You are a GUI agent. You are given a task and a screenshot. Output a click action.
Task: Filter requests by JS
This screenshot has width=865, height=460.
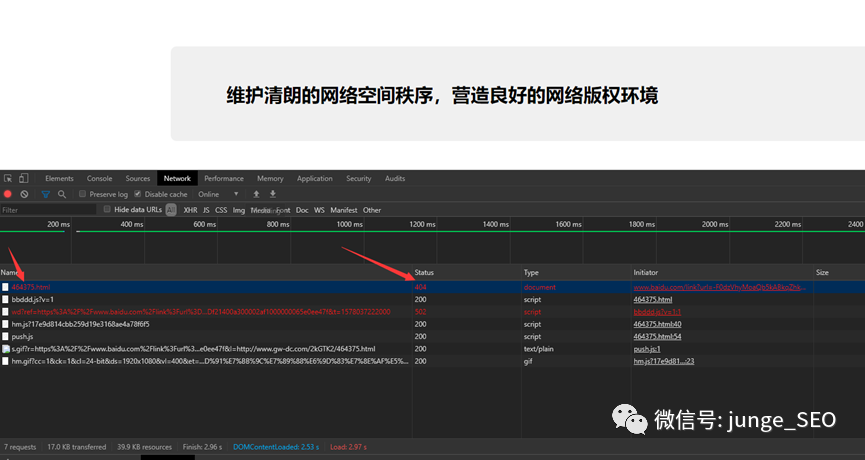coord(206,210)
